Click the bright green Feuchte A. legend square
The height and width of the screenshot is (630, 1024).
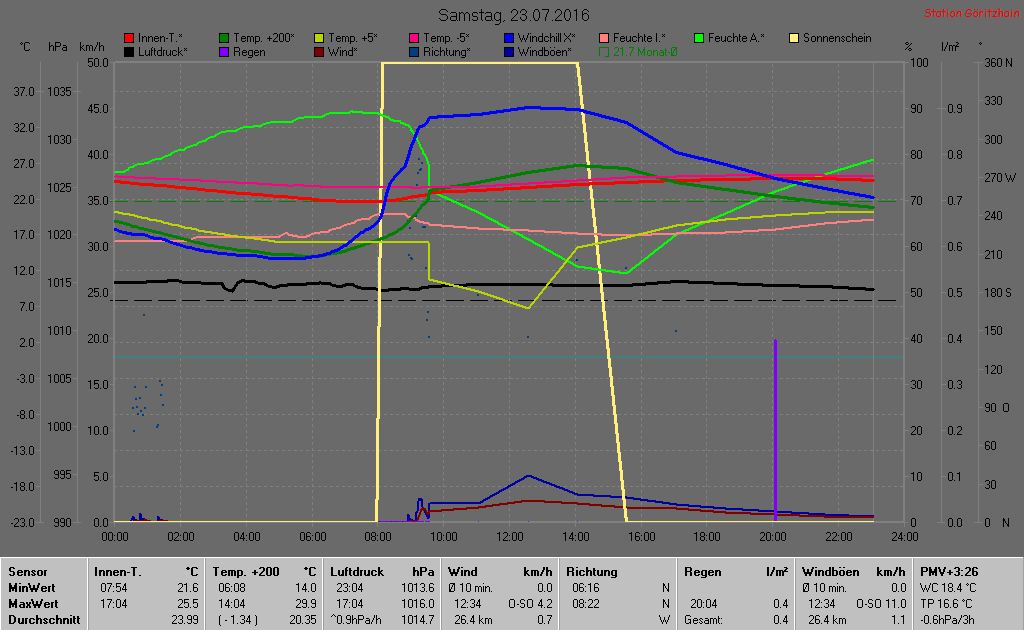(x=699, y=38)
